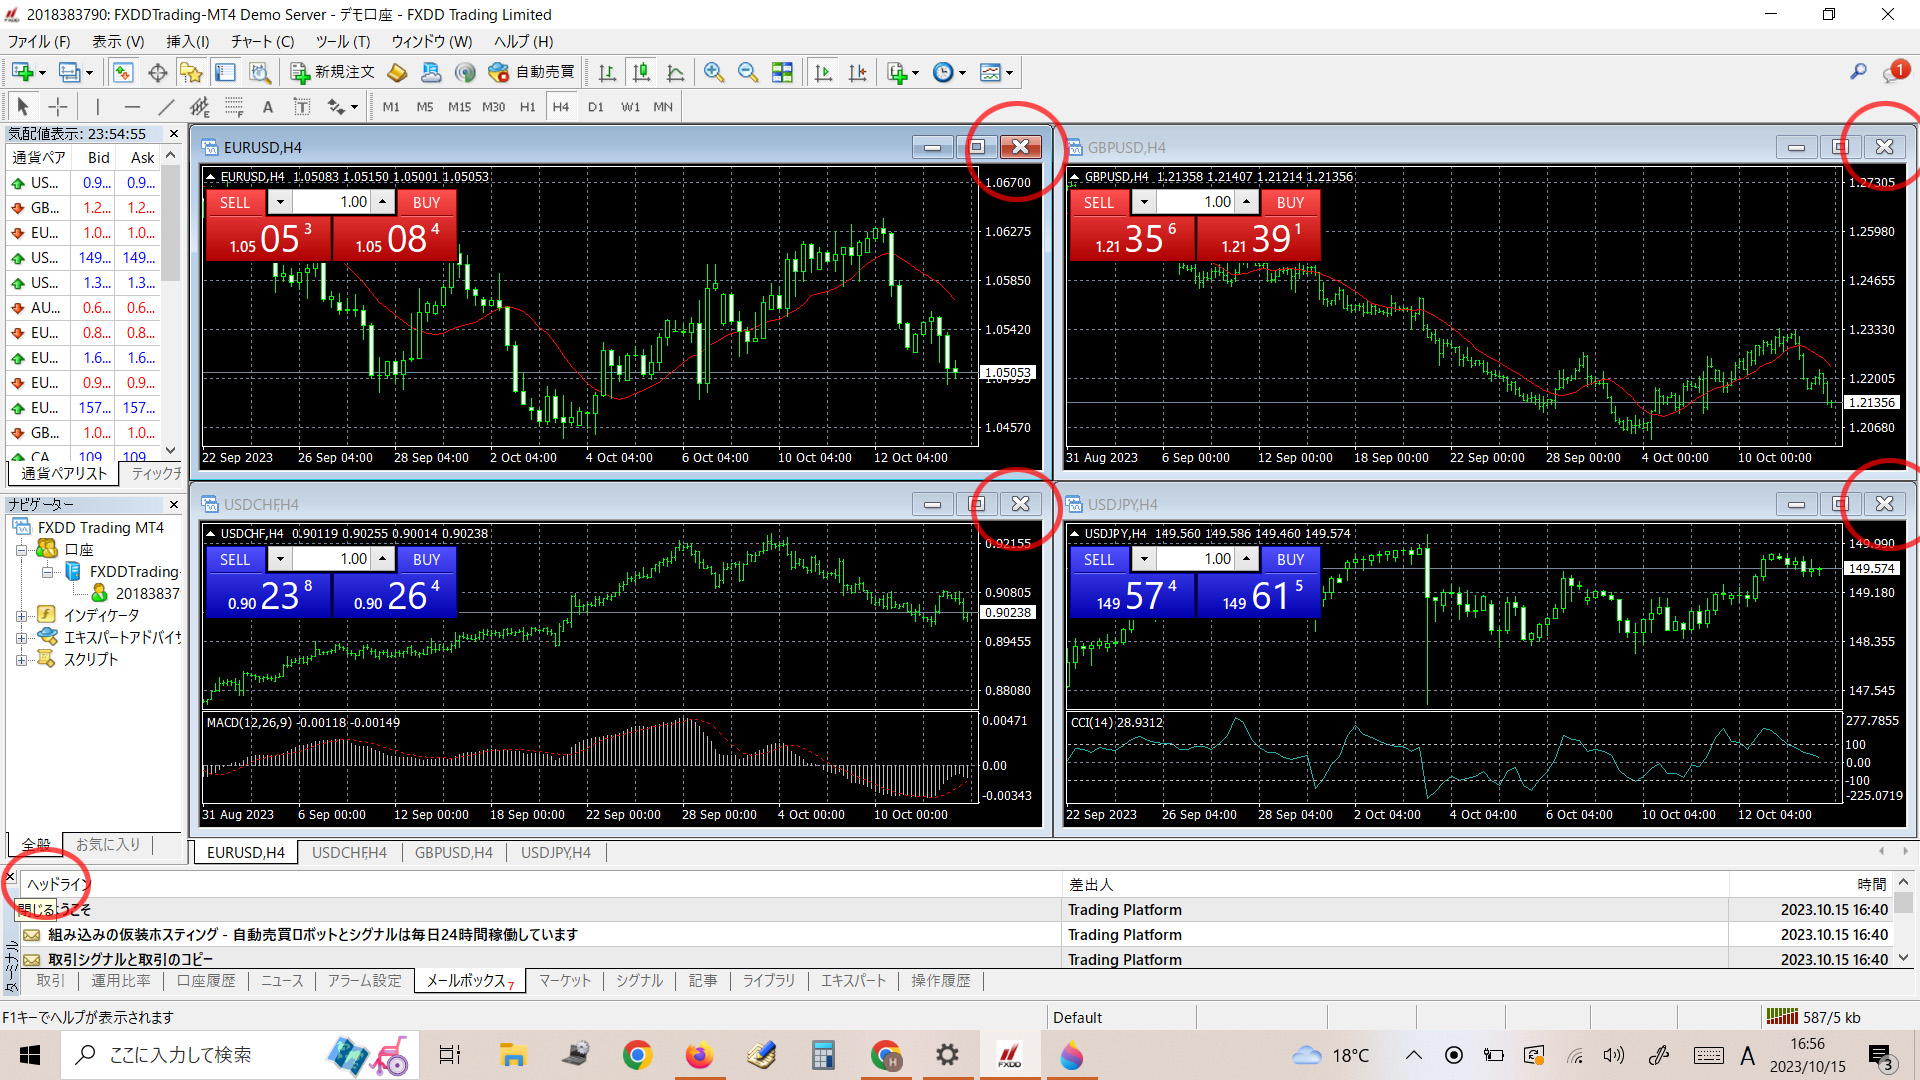Tile windows with the grid icon

coord(782,72)
